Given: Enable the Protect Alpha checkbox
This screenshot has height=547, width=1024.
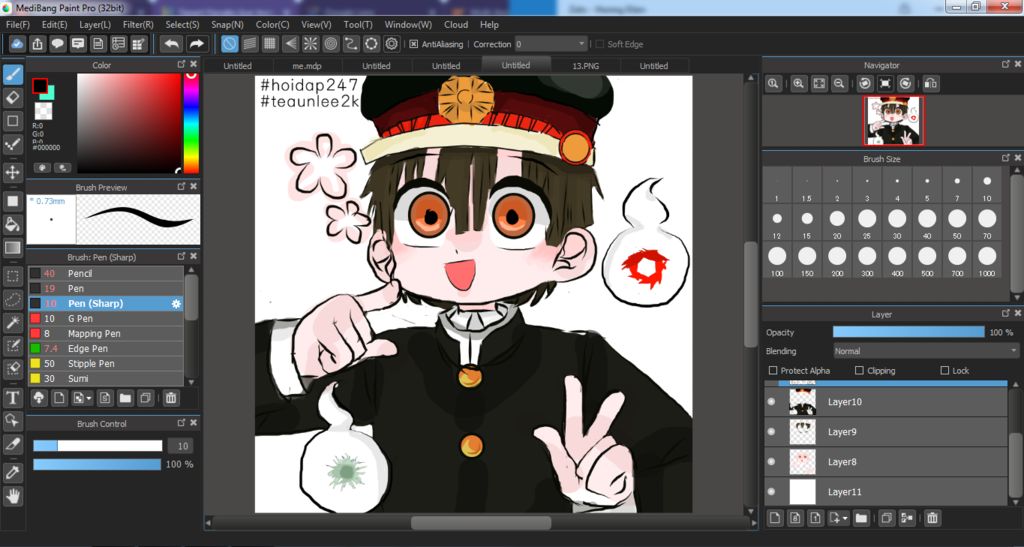Looking at the screenshot, I should tap(773, 370).
